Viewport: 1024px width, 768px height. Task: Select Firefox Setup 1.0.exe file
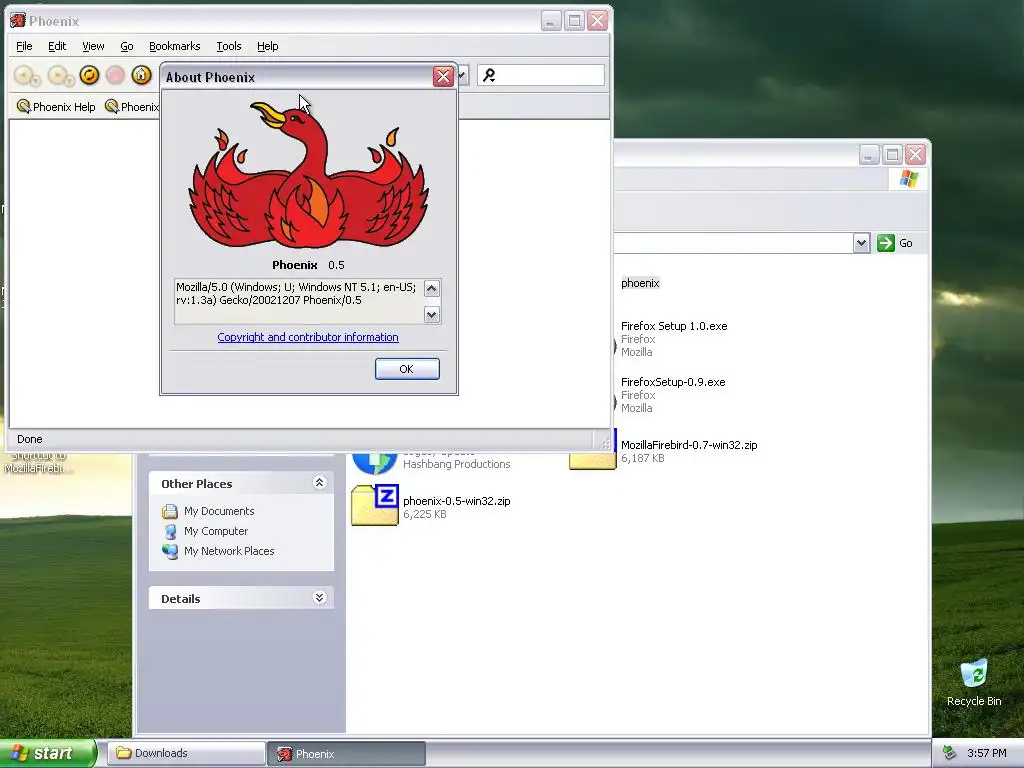pyautogui.click(x=674, y=326)
